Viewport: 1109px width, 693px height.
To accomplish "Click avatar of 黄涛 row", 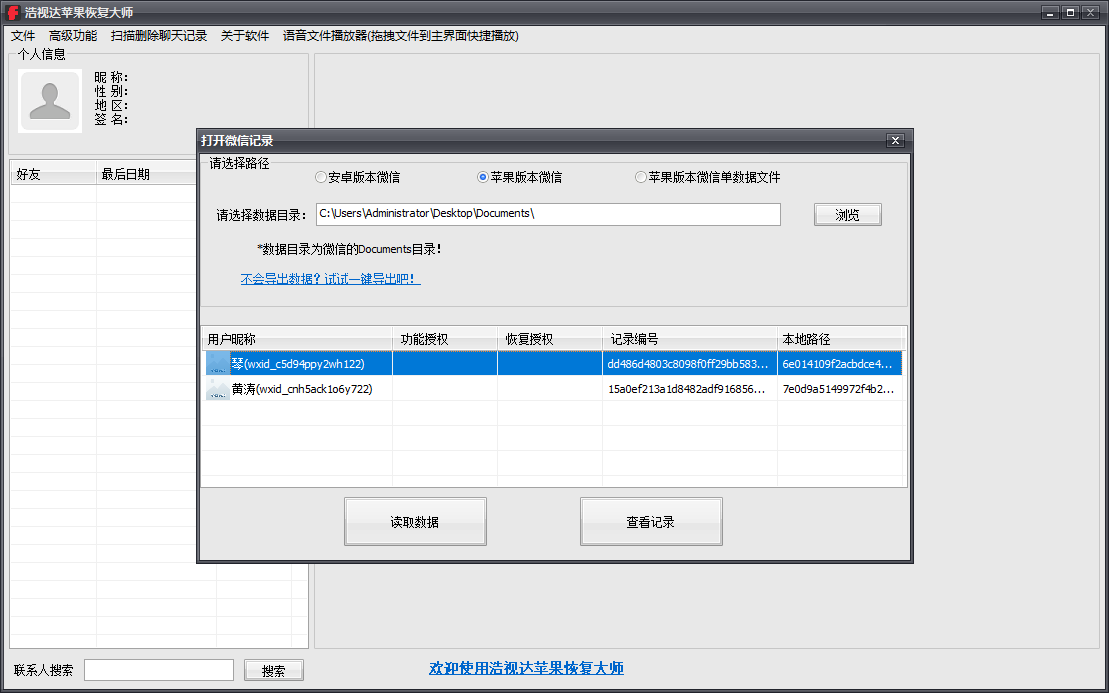I will point(218,388).
